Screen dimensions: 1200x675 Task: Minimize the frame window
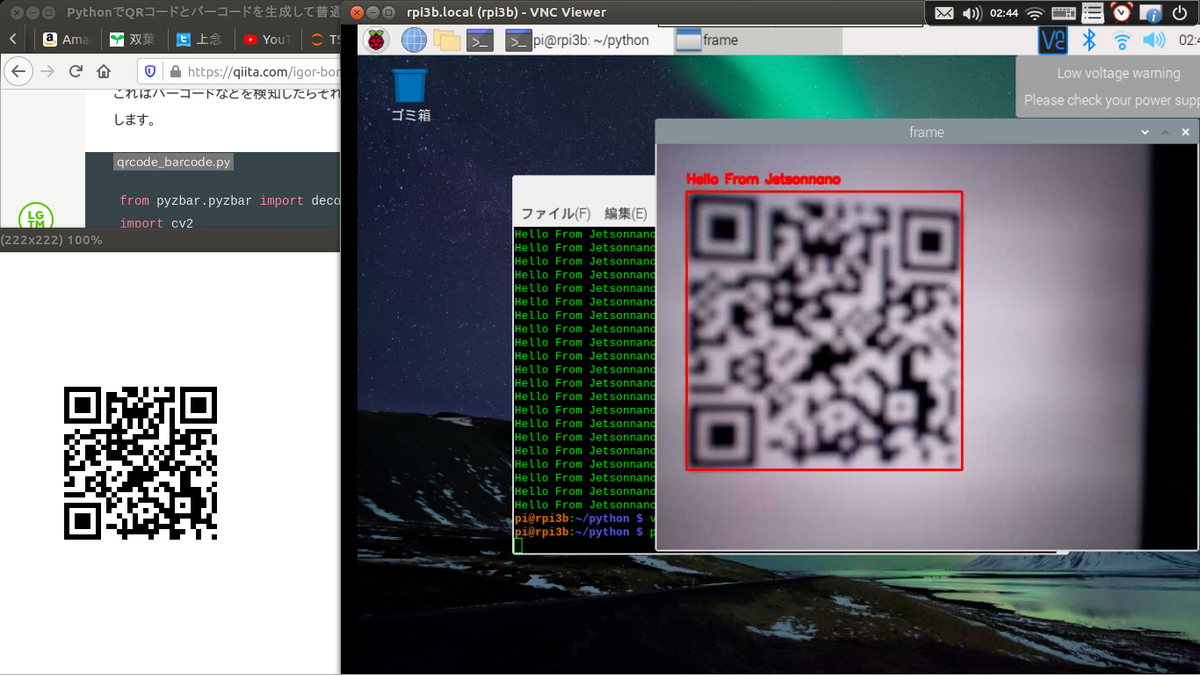tap(1145, 132)
